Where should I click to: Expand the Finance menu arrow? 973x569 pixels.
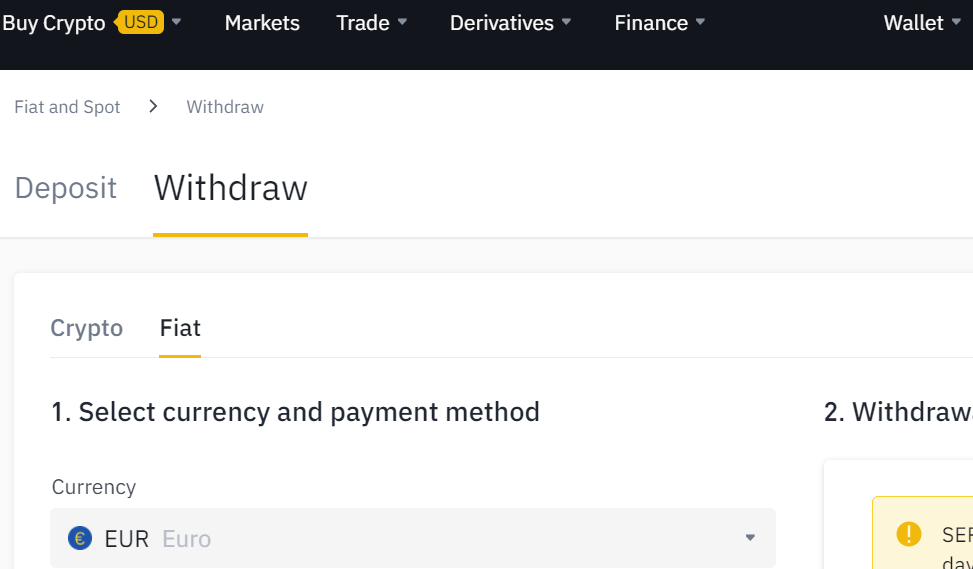700,22
